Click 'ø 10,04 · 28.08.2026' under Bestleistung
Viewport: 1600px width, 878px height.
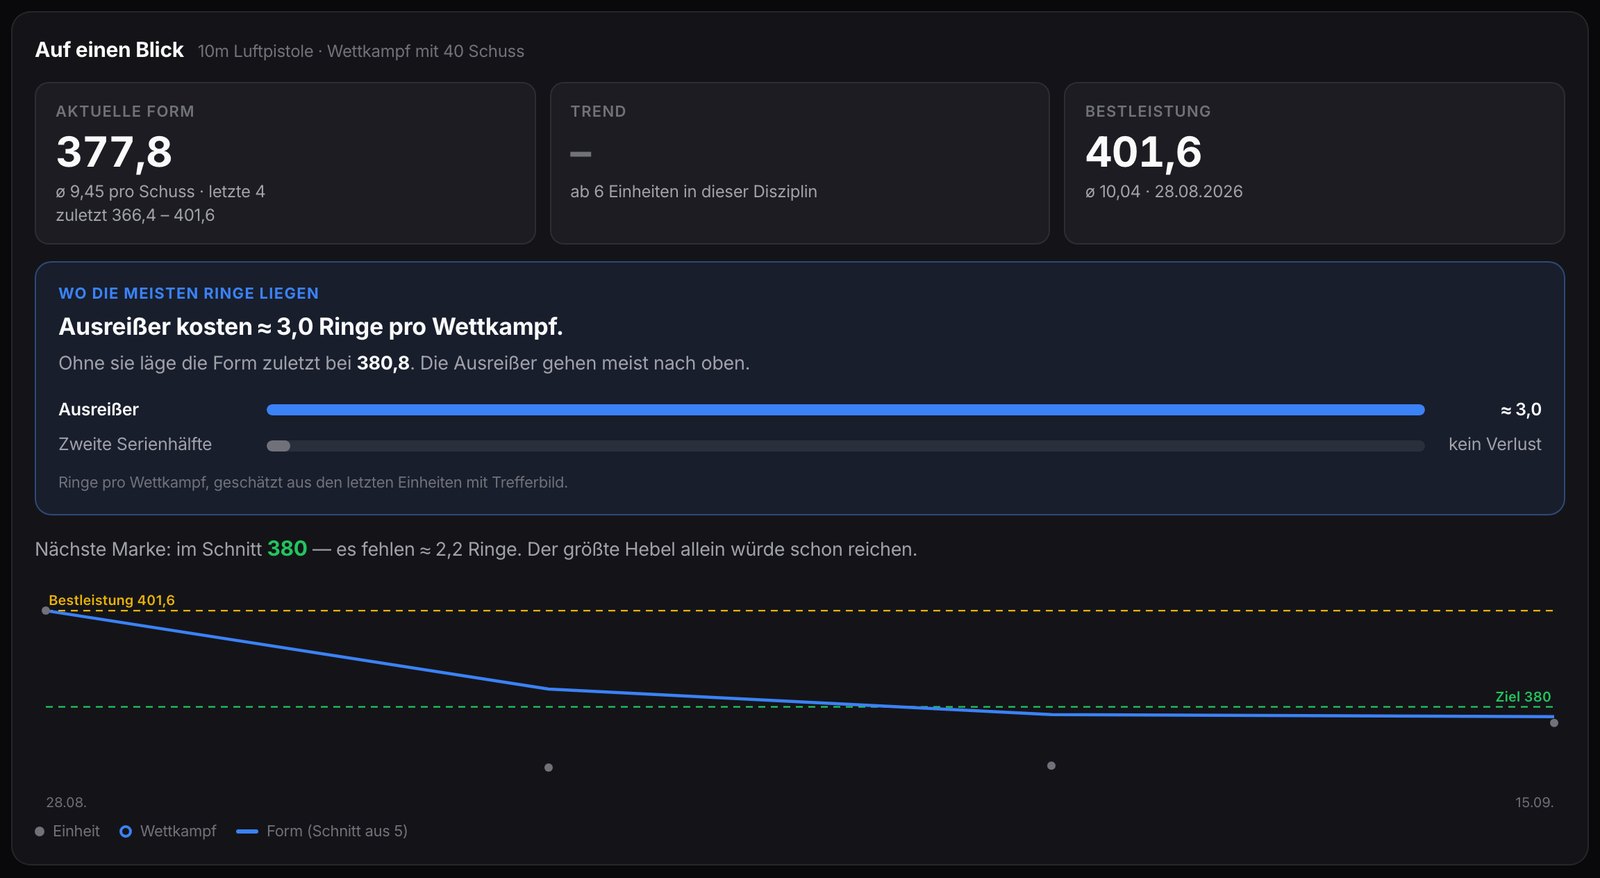[x=1164, y=192]
